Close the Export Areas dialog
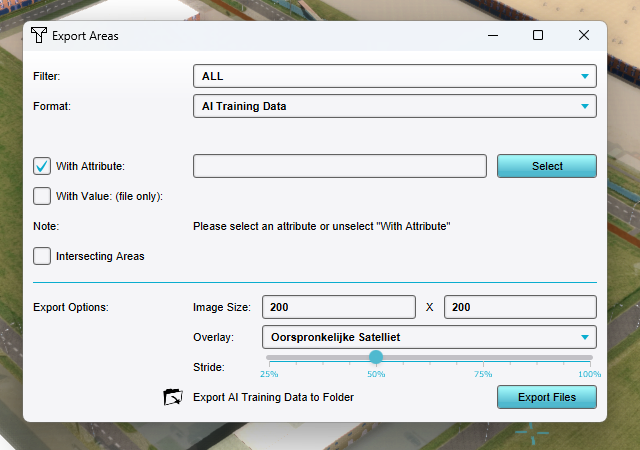Image resolution: width=640 pixels, height=450 pixels. (584, 36)
